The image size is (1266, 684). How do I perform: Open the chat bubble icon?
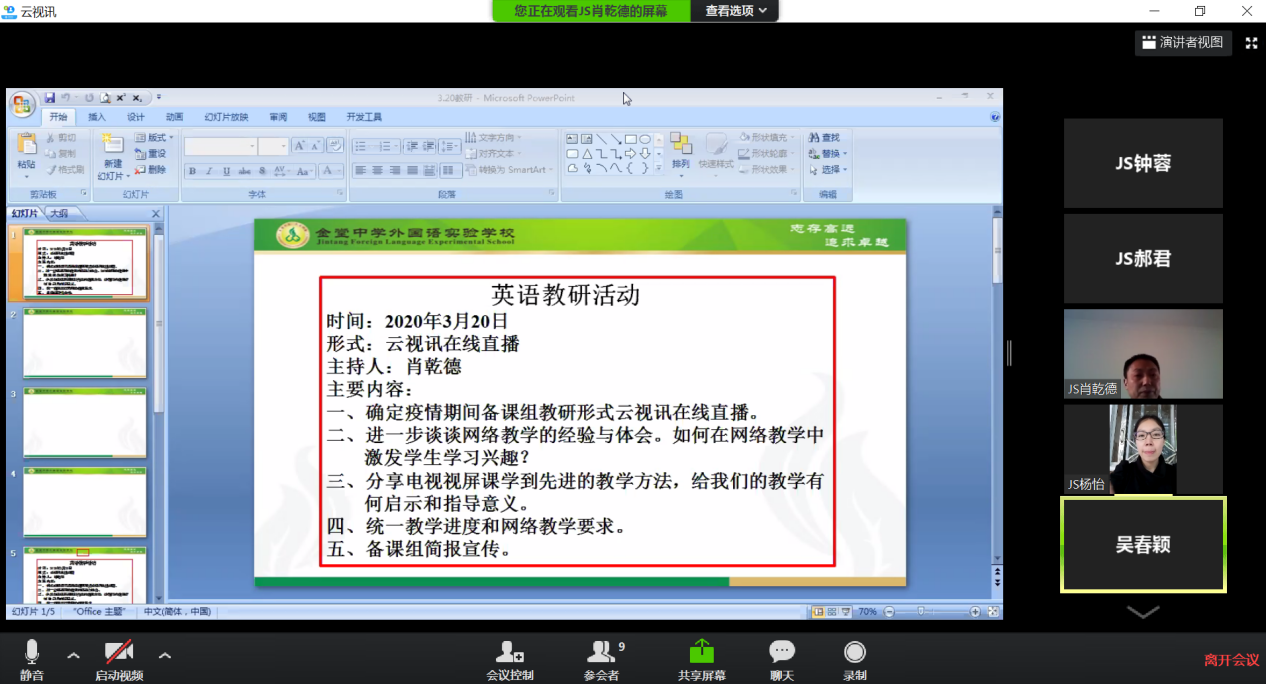(x=782, y=652)
